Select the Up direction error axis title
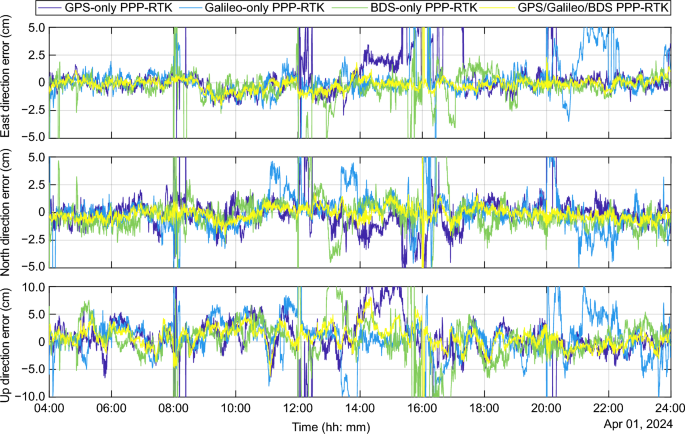 6,345
